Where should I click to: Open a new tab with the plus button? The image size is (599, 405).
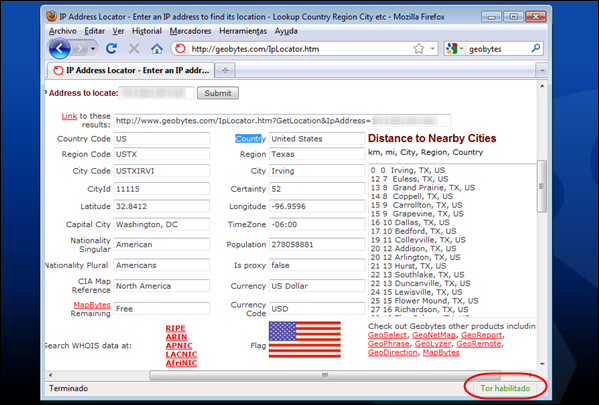(225, 70)
